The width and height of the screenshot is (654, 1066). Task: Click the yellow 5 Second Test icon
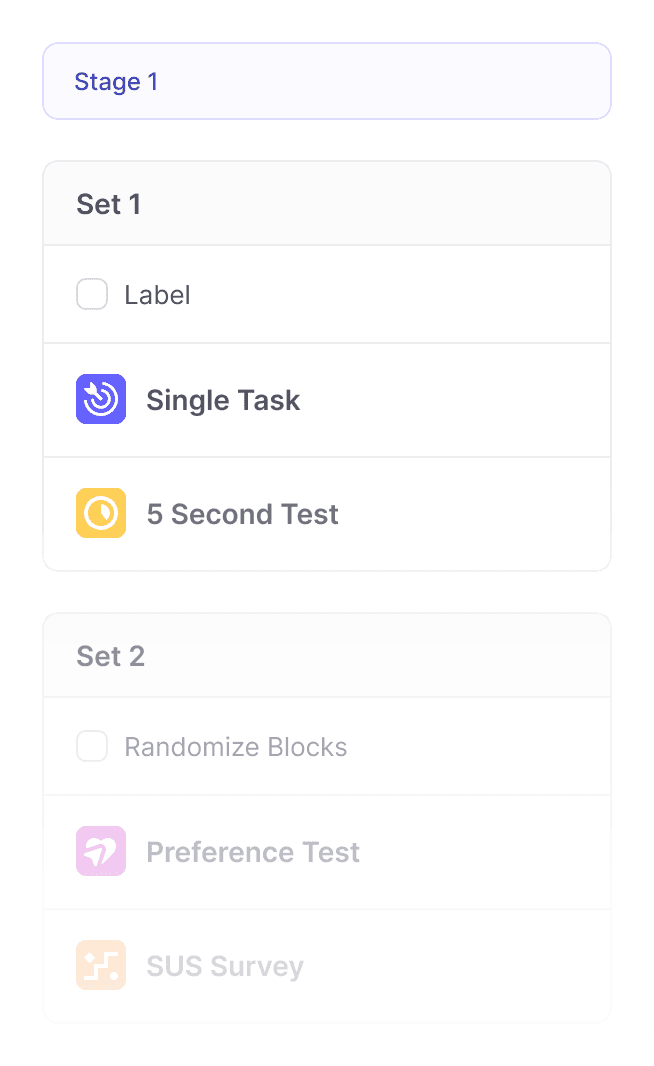tap(101, 513)
